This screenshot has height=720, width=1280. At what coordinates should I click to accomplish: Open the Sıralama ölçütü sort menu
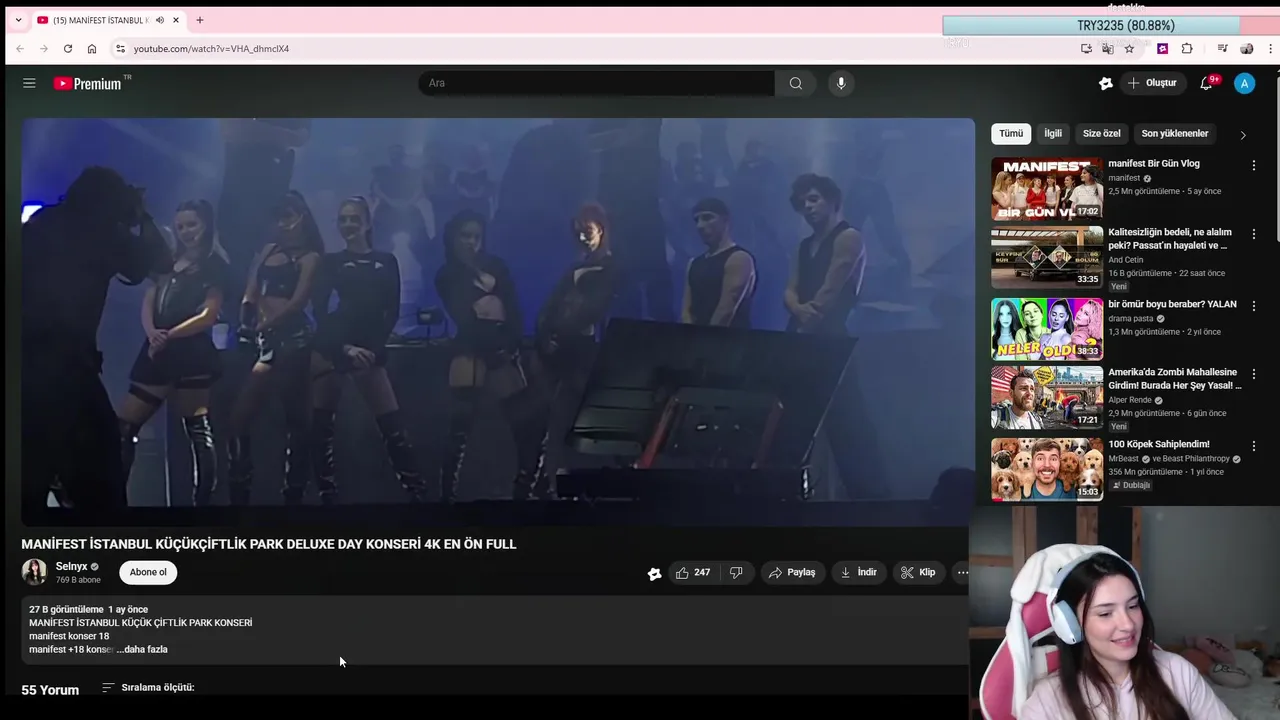(148, 687)
